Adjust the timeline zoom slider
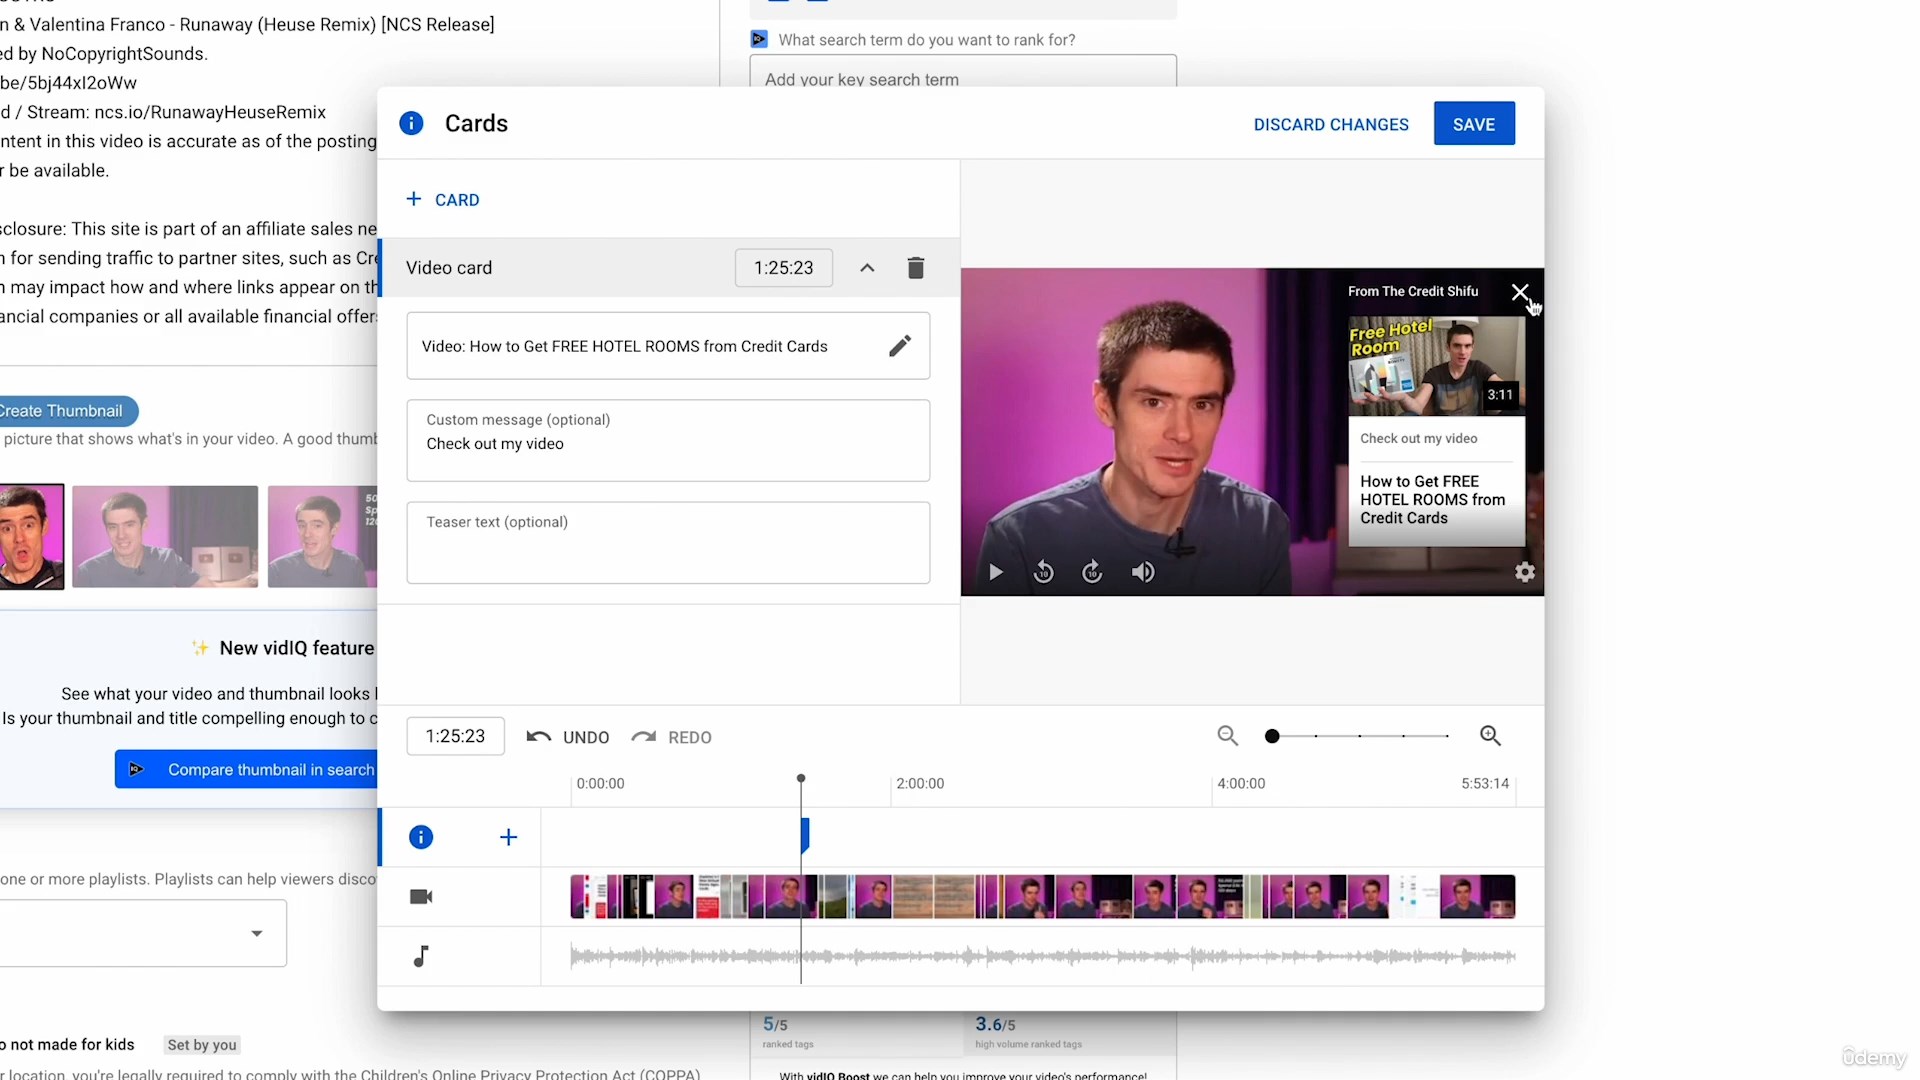The image size is (1920, 1080). 1272,737
